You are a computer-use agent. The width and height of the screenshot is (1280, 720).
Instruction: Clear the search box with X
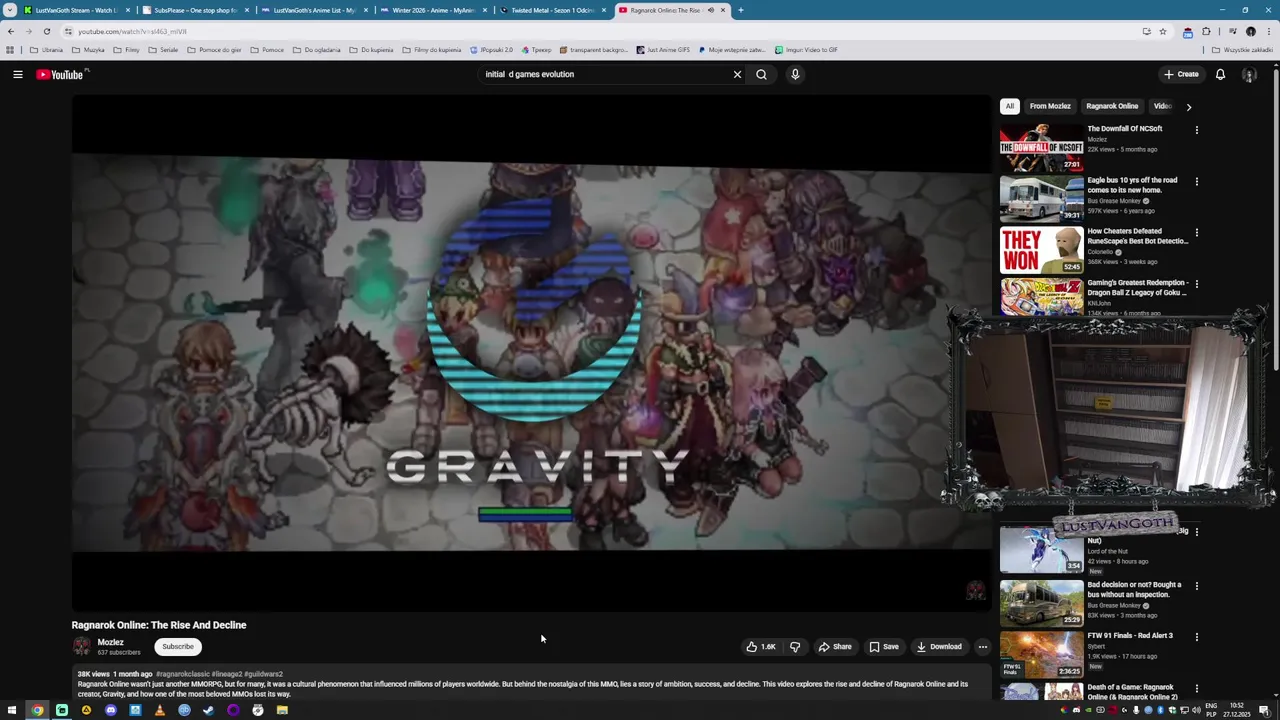pos(737,74)
